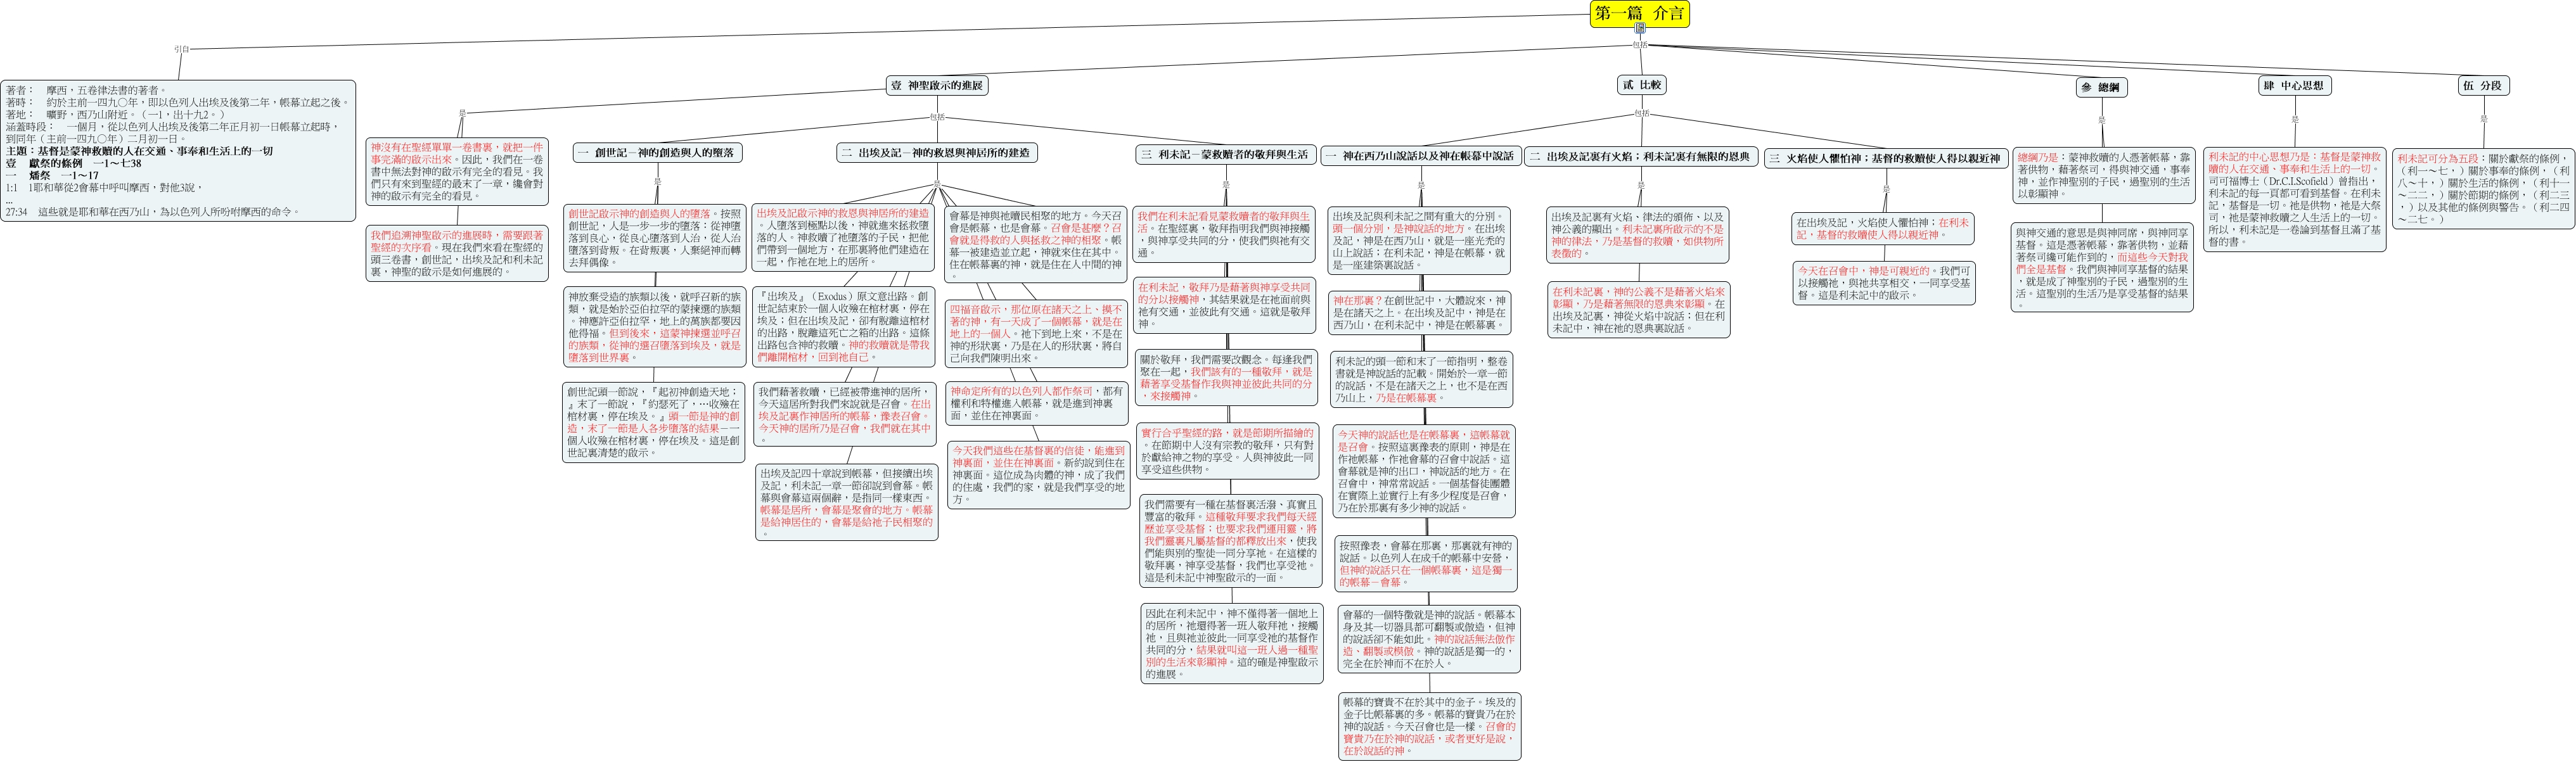The width and height of the screenshot is (2576, 762).
Task: Select the node 壹 神聖啟示的進展
Action: (x=937, y=85)
